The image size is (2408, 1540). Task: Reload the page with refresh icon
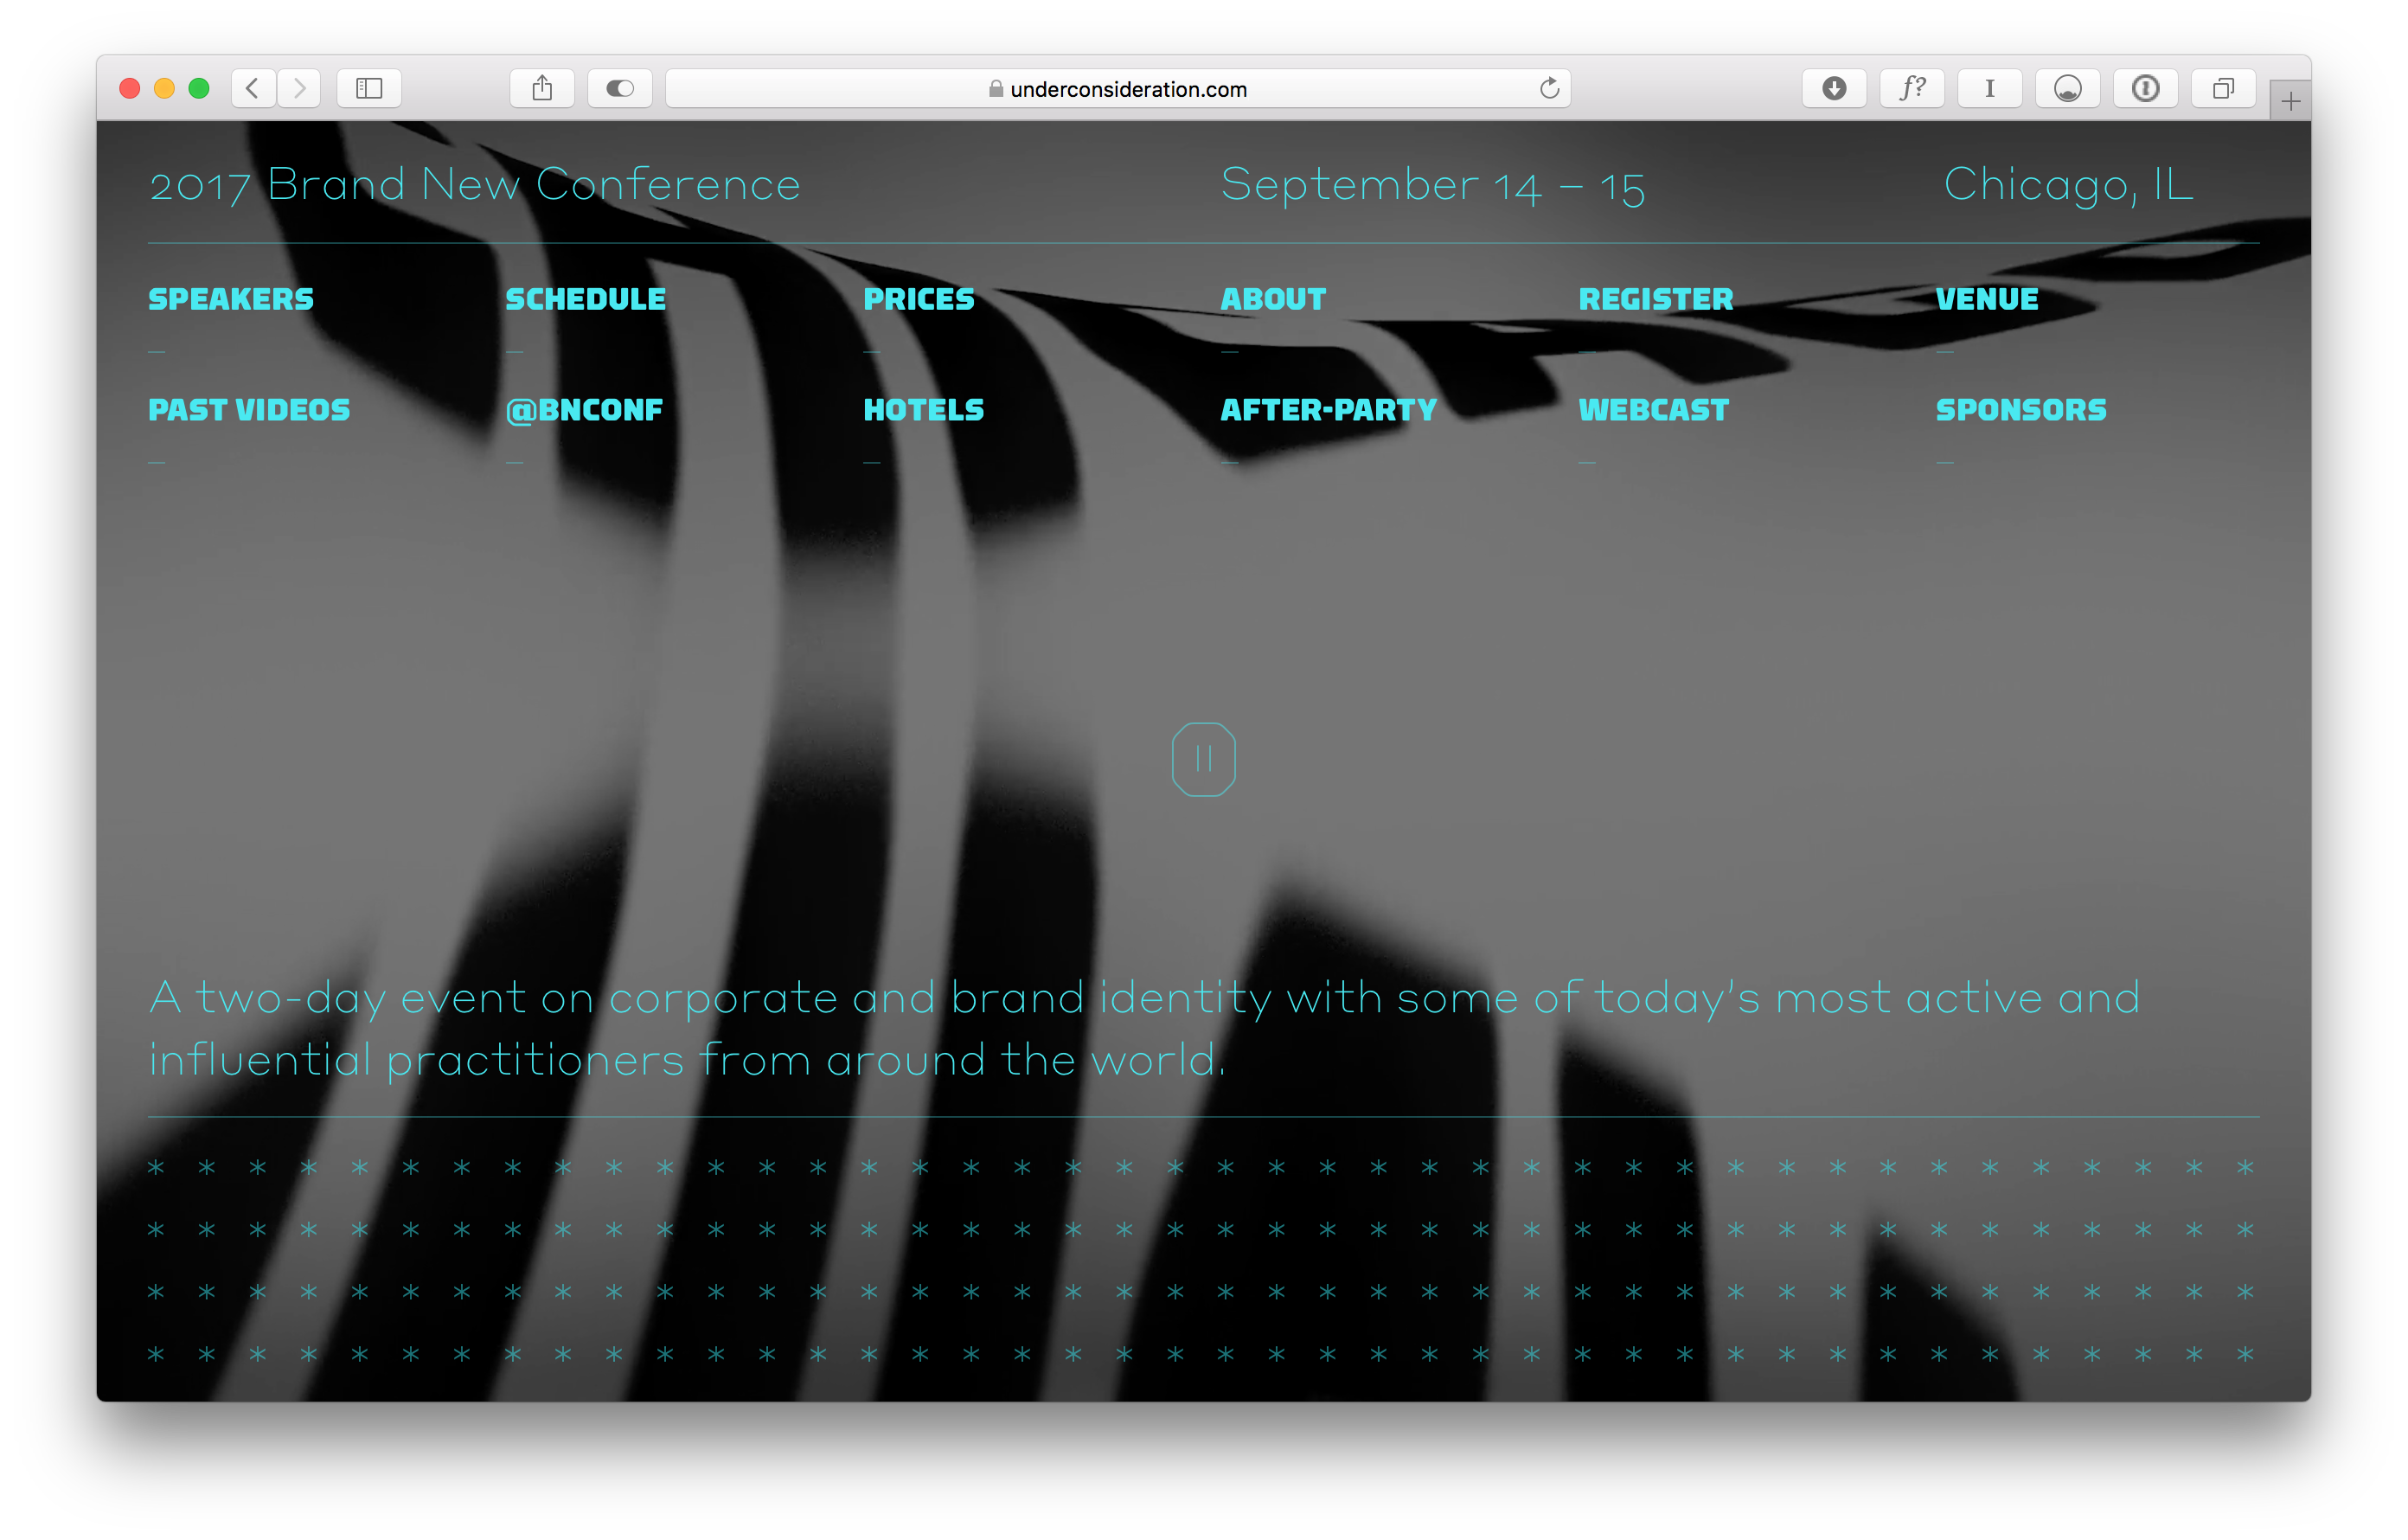1549,89
